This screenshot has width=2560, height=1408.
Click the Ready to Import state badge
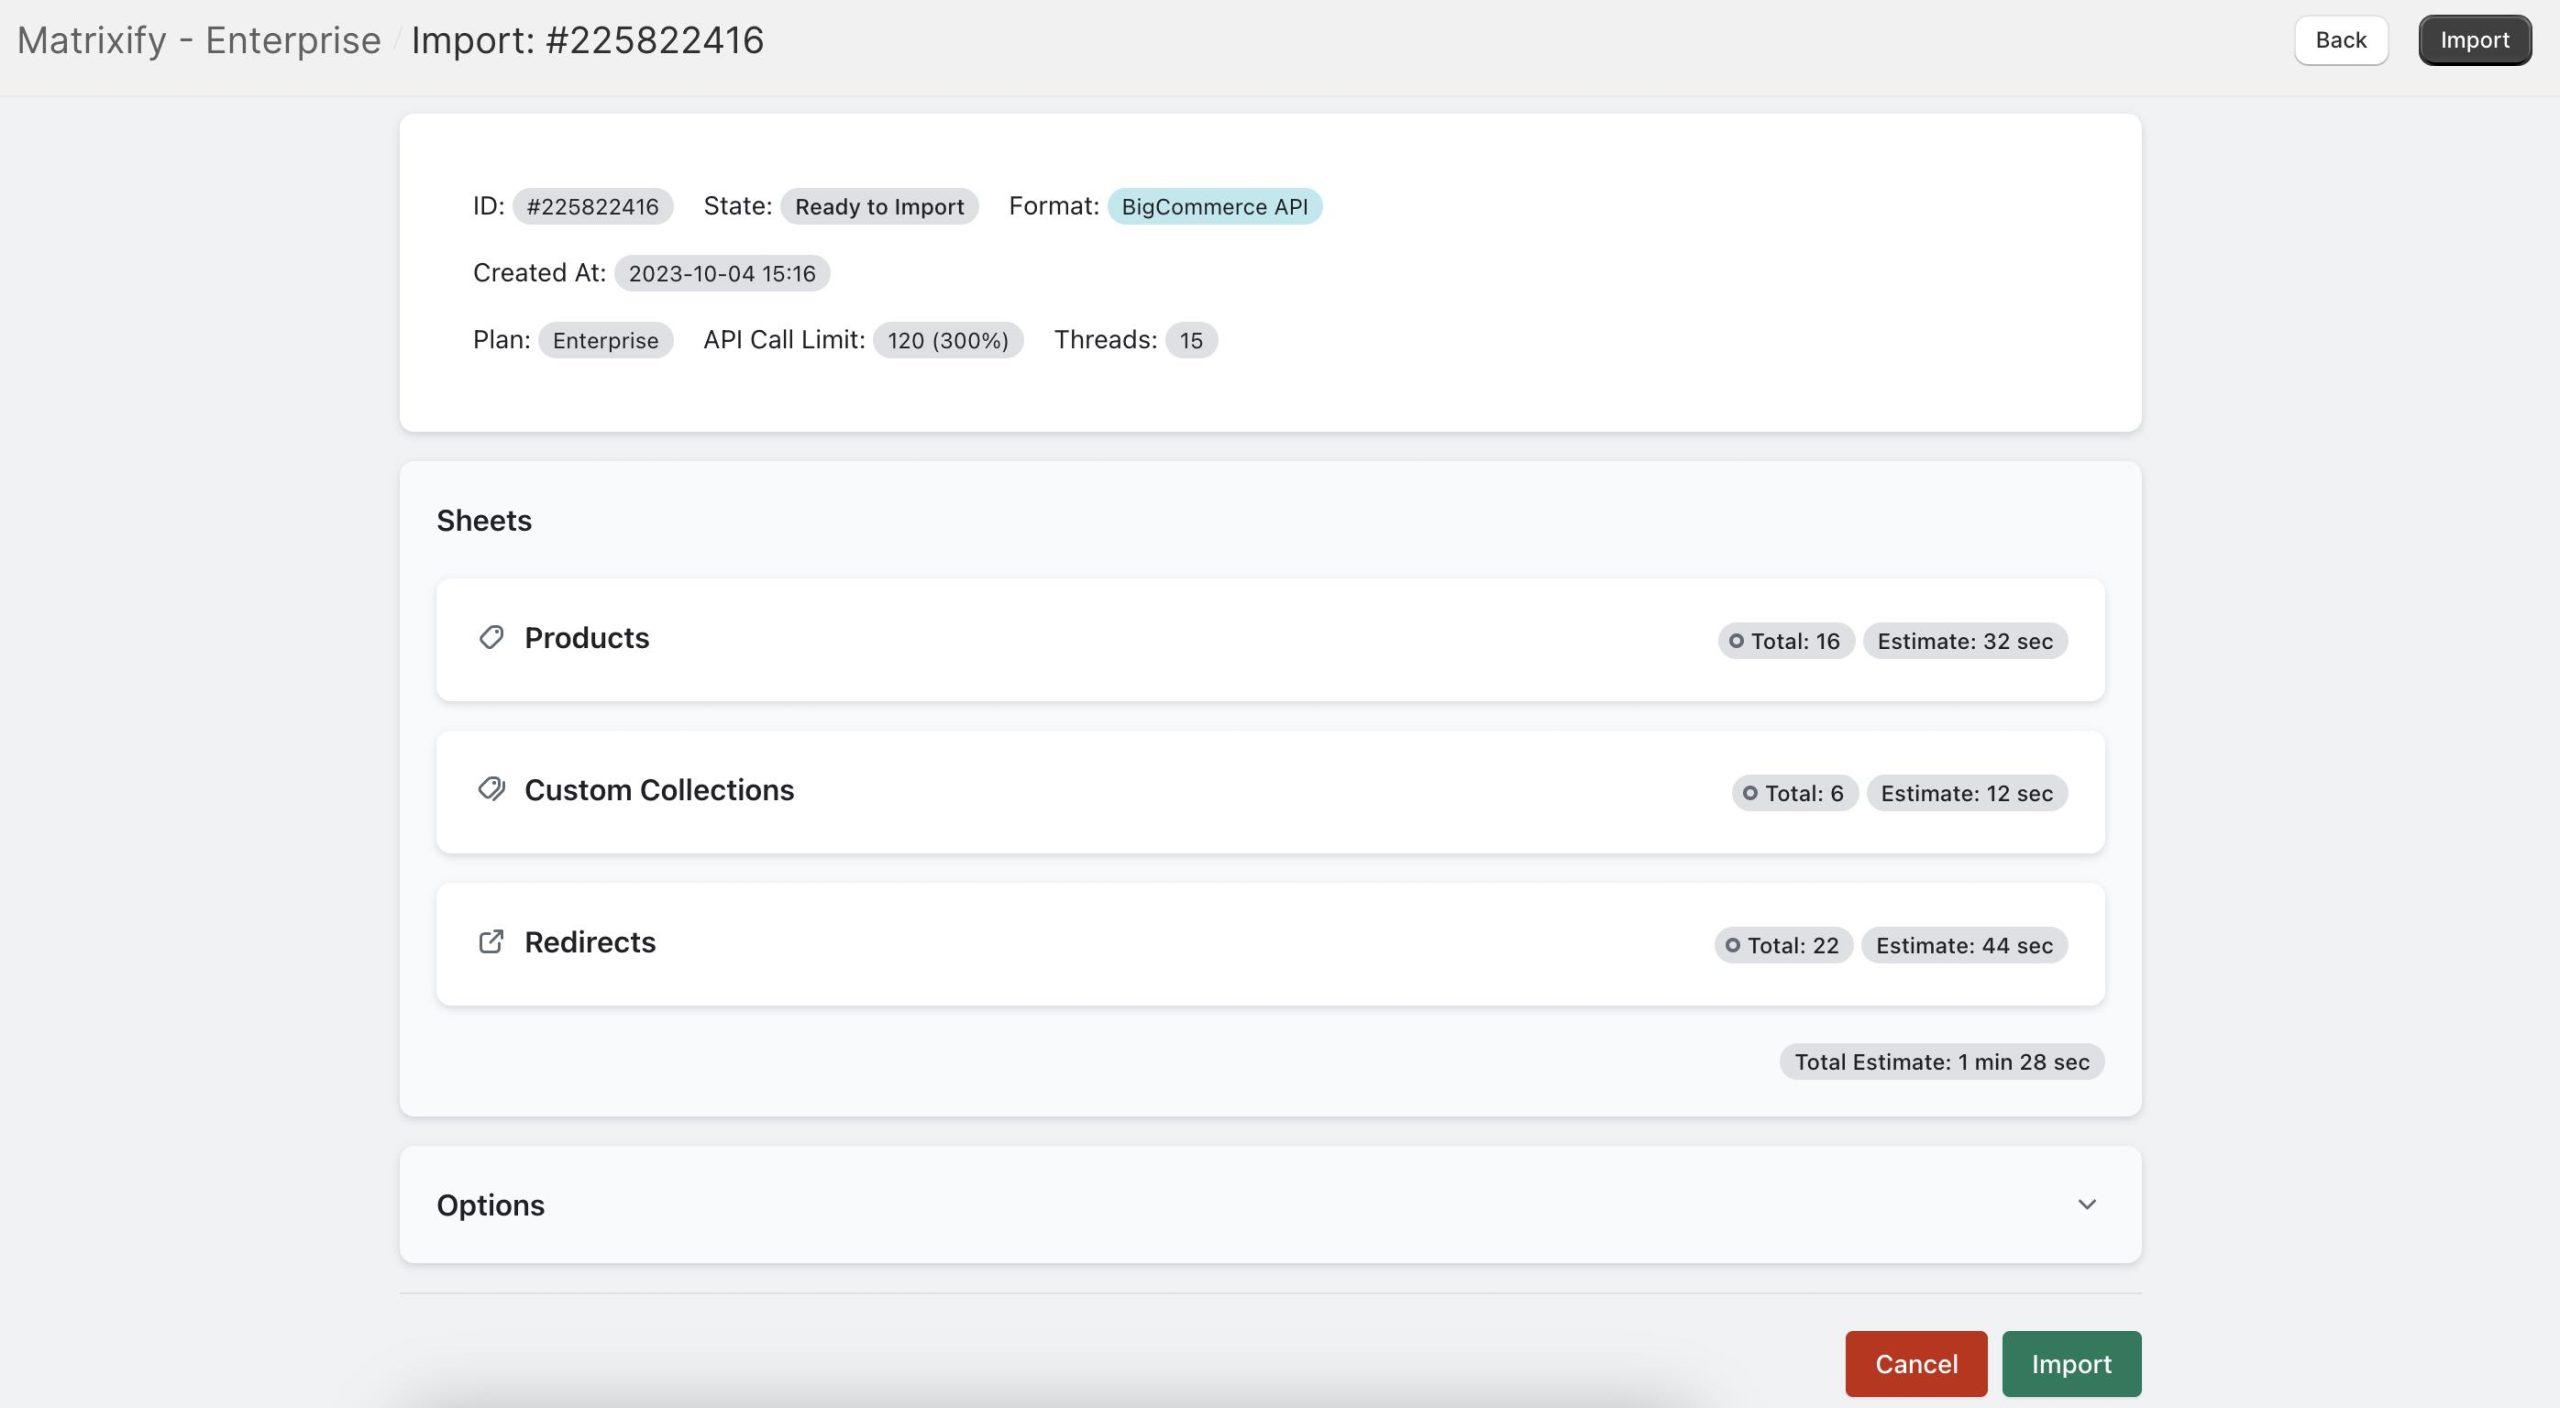878,206
